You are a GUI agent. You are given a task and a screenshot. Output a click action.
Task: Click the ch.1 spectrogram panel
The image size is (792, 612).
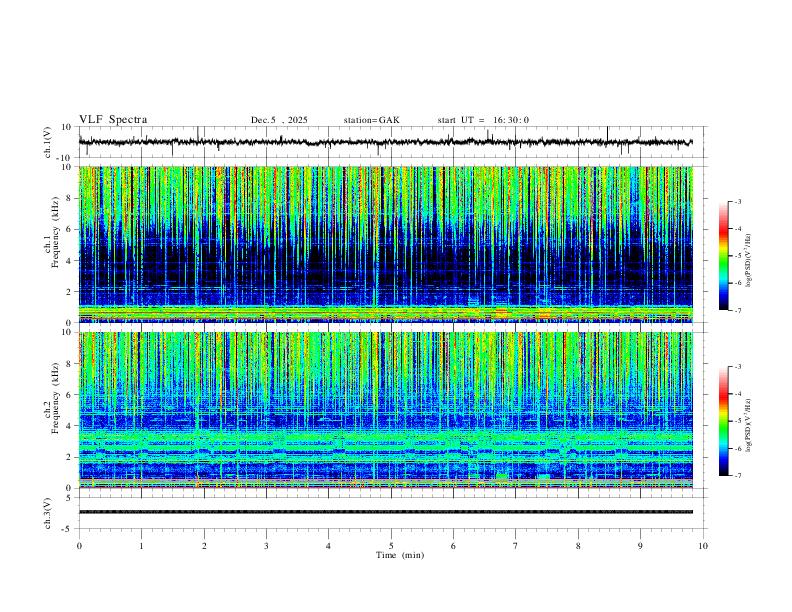pos(385,244)
